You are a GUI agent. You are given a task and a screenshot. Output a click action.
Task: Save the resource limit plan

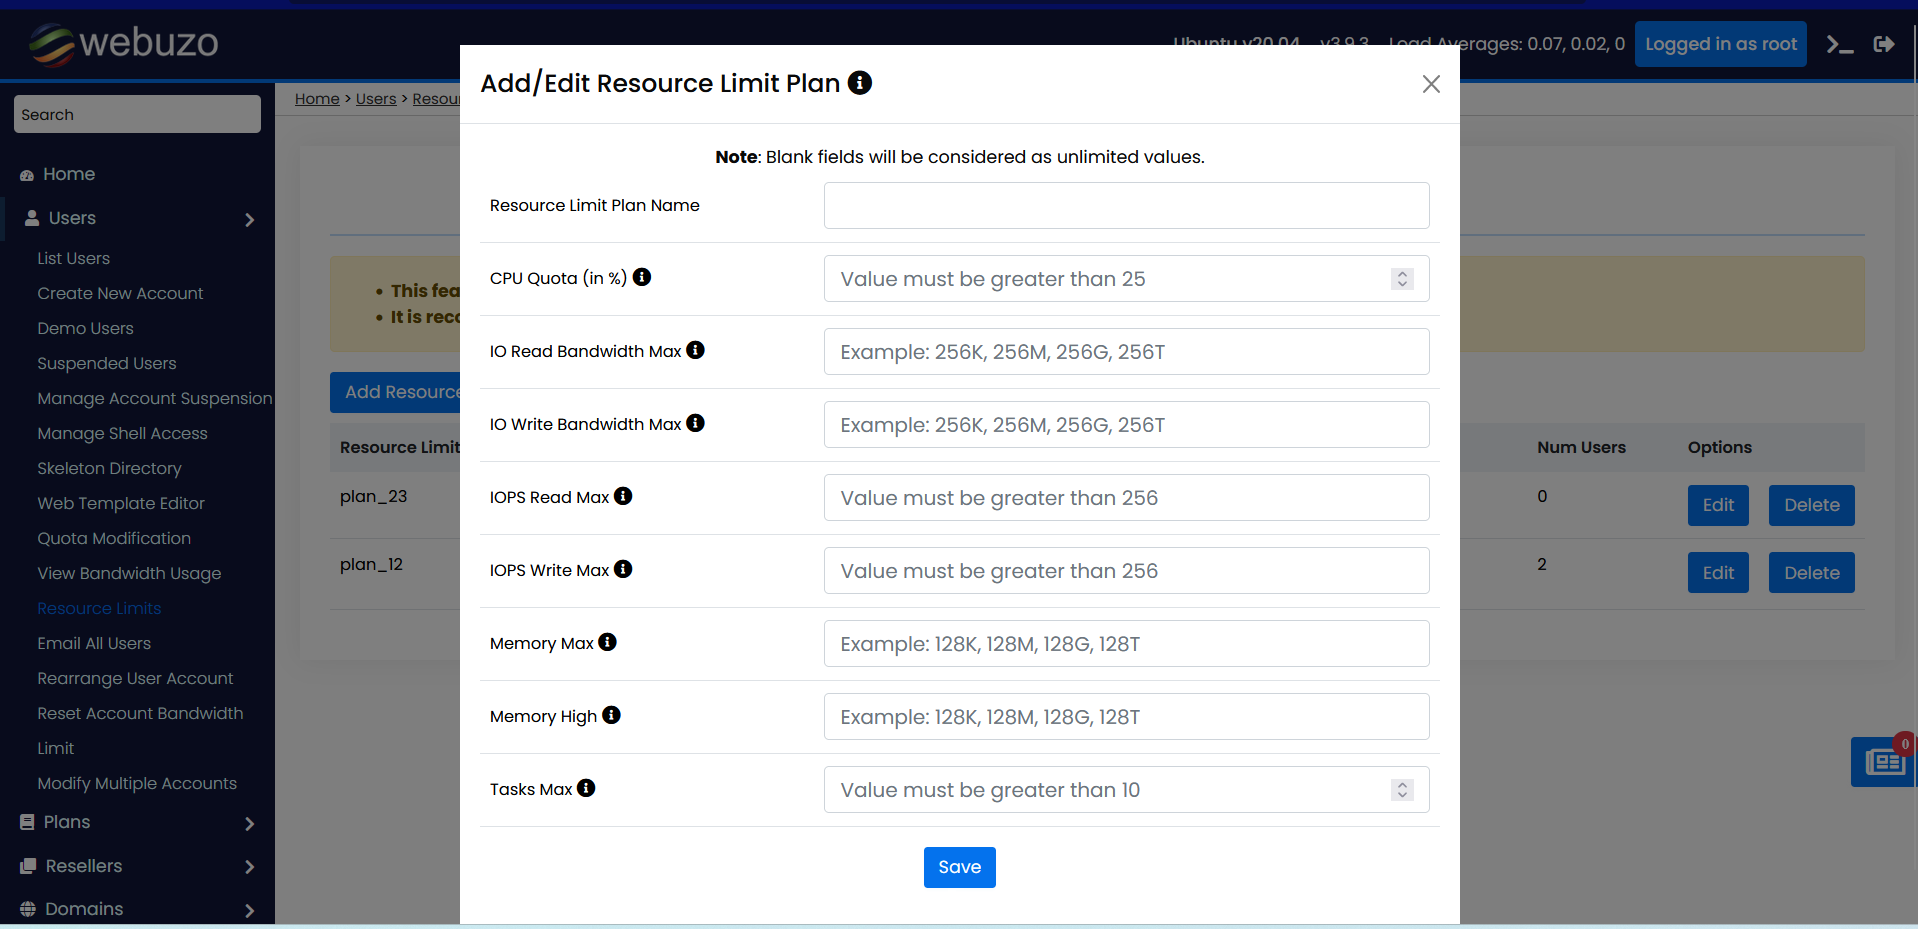point(959,867)
